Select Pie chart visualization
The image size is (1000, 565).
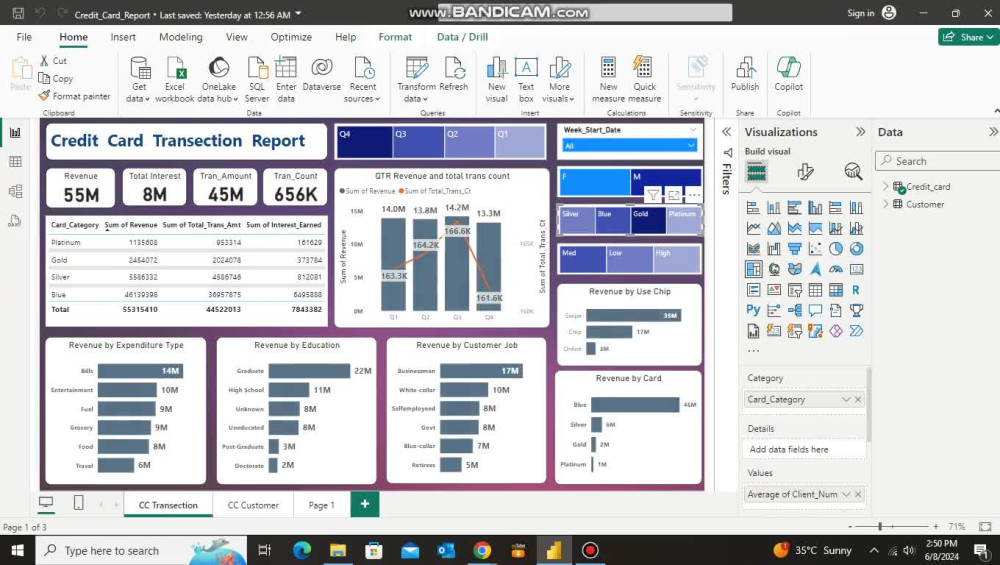coord(835,249)
